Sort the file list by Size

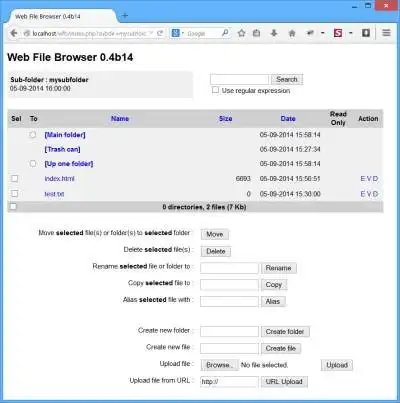pos(225,119)
